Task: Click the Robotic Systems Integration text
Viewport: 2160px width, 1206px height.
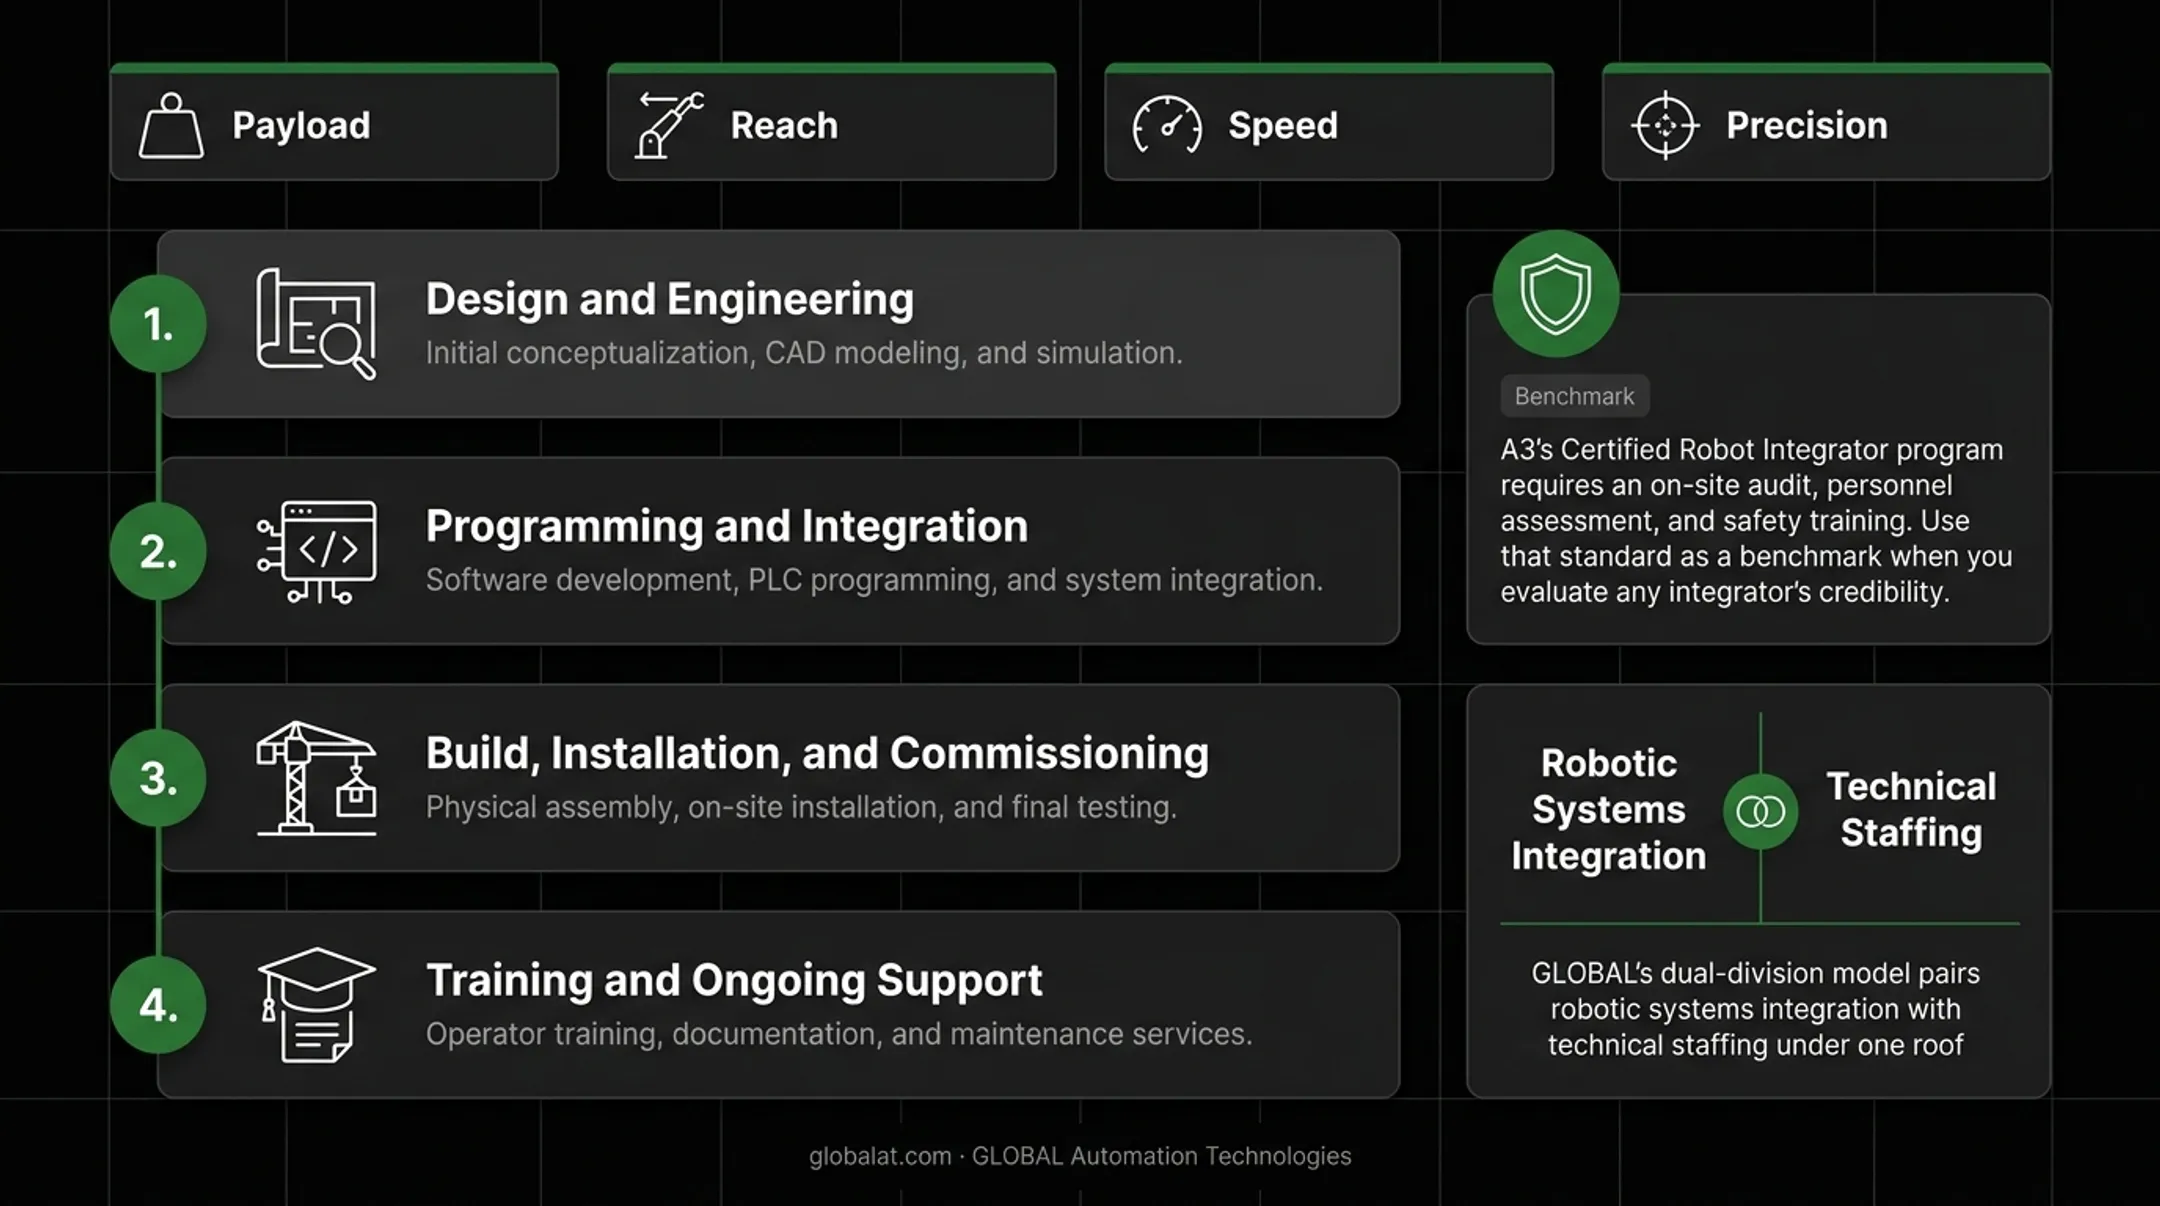Action: coord(1608,810)
